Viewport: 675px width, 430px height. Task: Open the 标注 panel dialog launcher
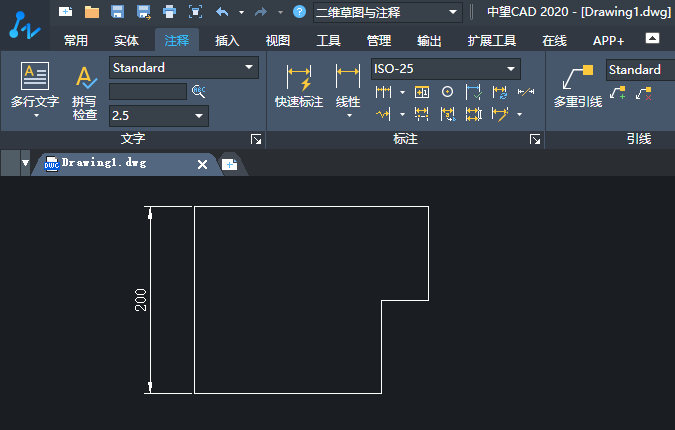click(x=535, y=139)
